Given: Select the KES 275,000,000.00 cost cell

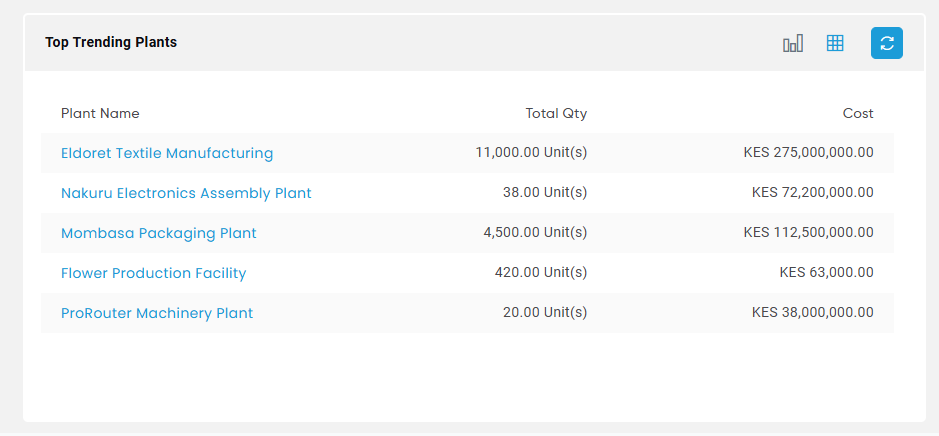Looking at the screenshot, I should (x=808, y=153).
